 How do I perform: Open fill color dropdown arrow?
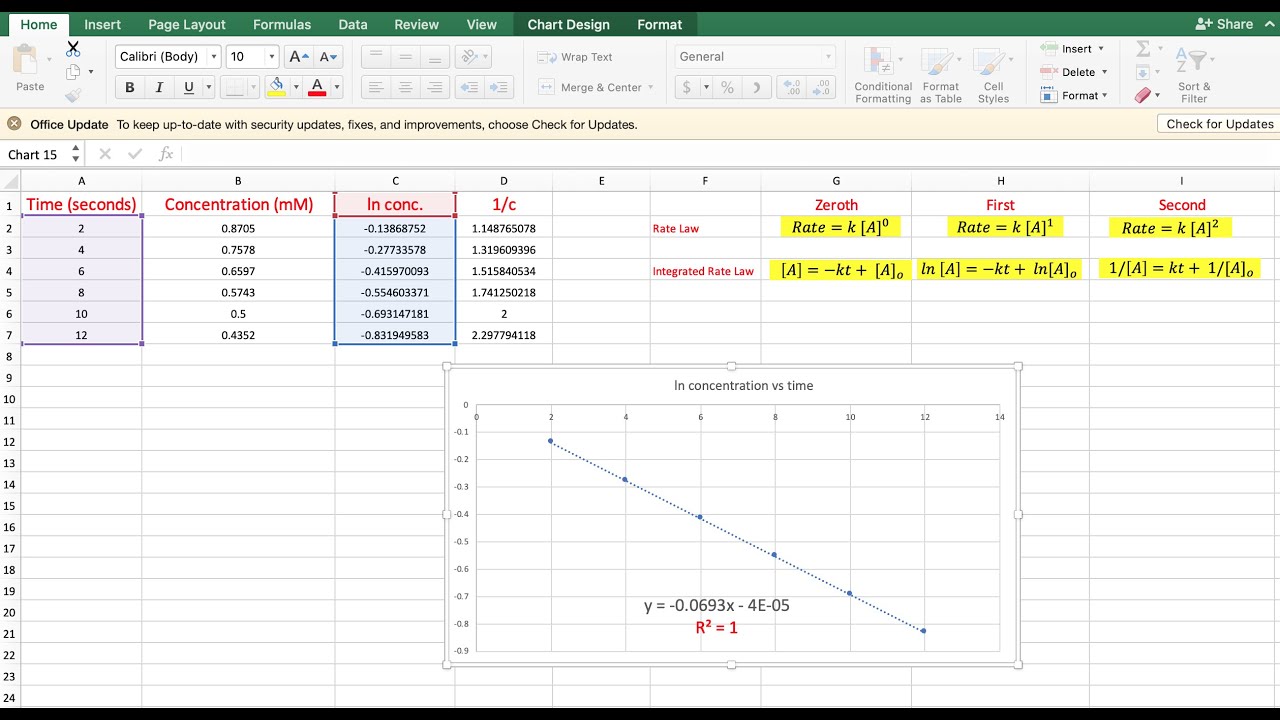[295, 88]
